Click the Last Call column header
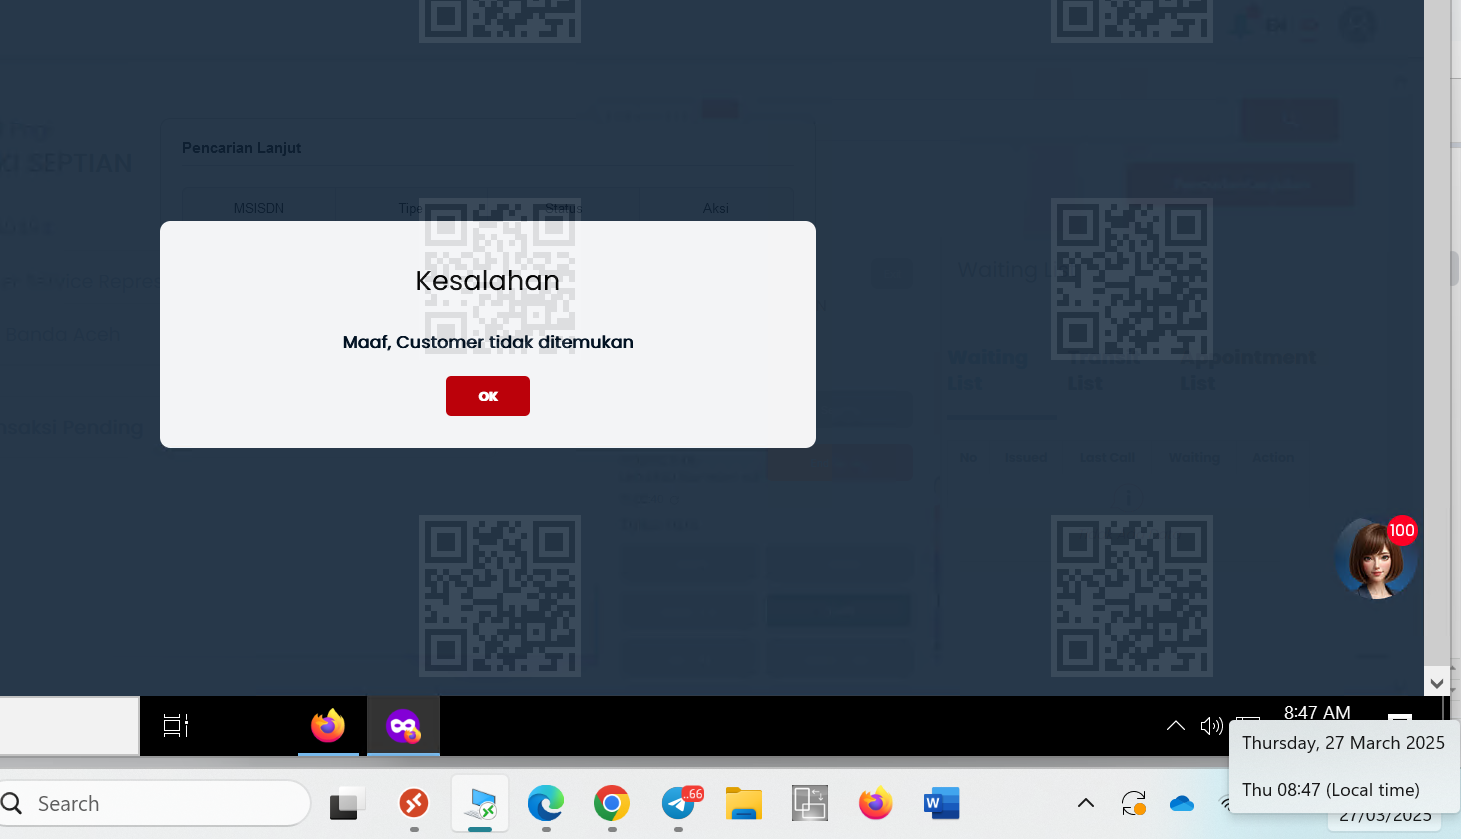This screenshot has height=839, width=1461. [1107, 458]
